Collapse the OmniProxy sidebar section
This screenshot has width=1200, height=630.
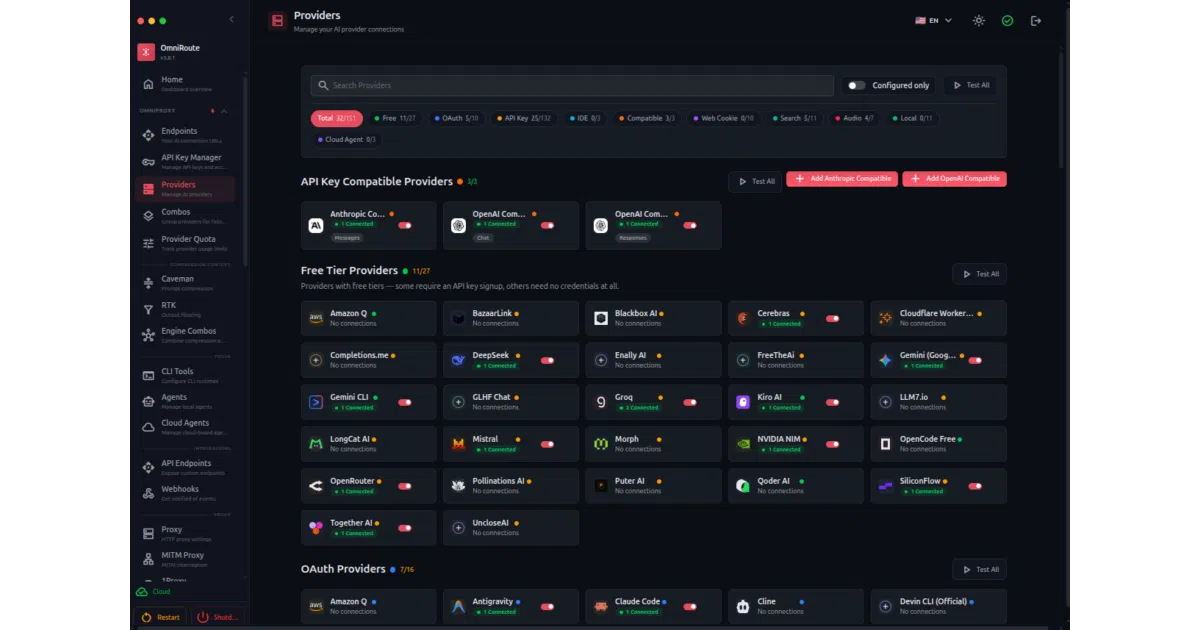(224, 110)
